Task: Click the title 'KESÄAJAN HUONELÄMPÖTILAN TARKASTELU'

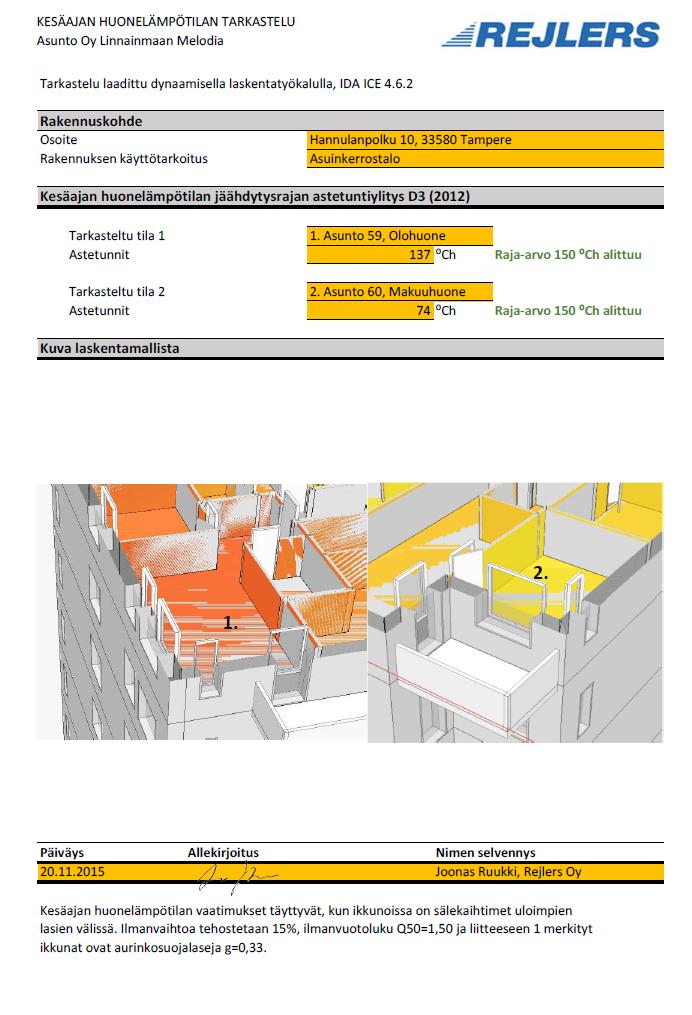Action: (x=166, y=21)
